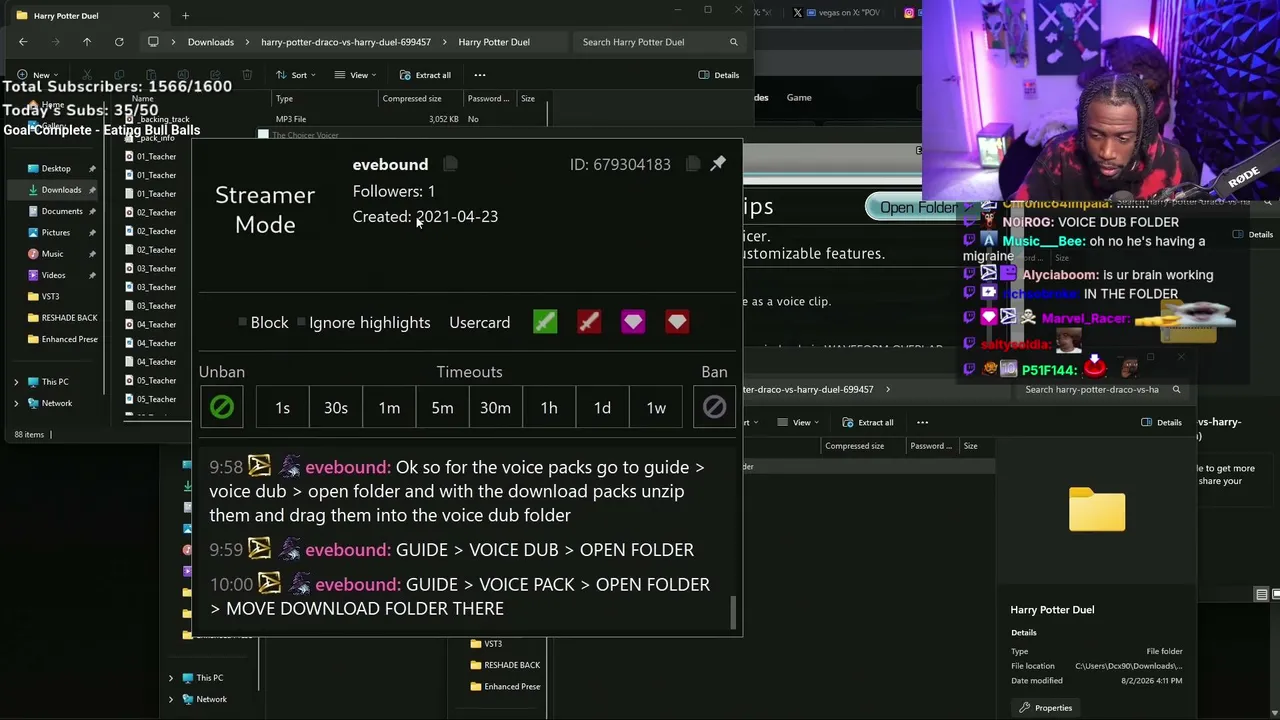Image resolution: width=1280 pixels, height=720 pixels.
Task: Click the red diamond un-VIP icon
Action: point(677,322)
